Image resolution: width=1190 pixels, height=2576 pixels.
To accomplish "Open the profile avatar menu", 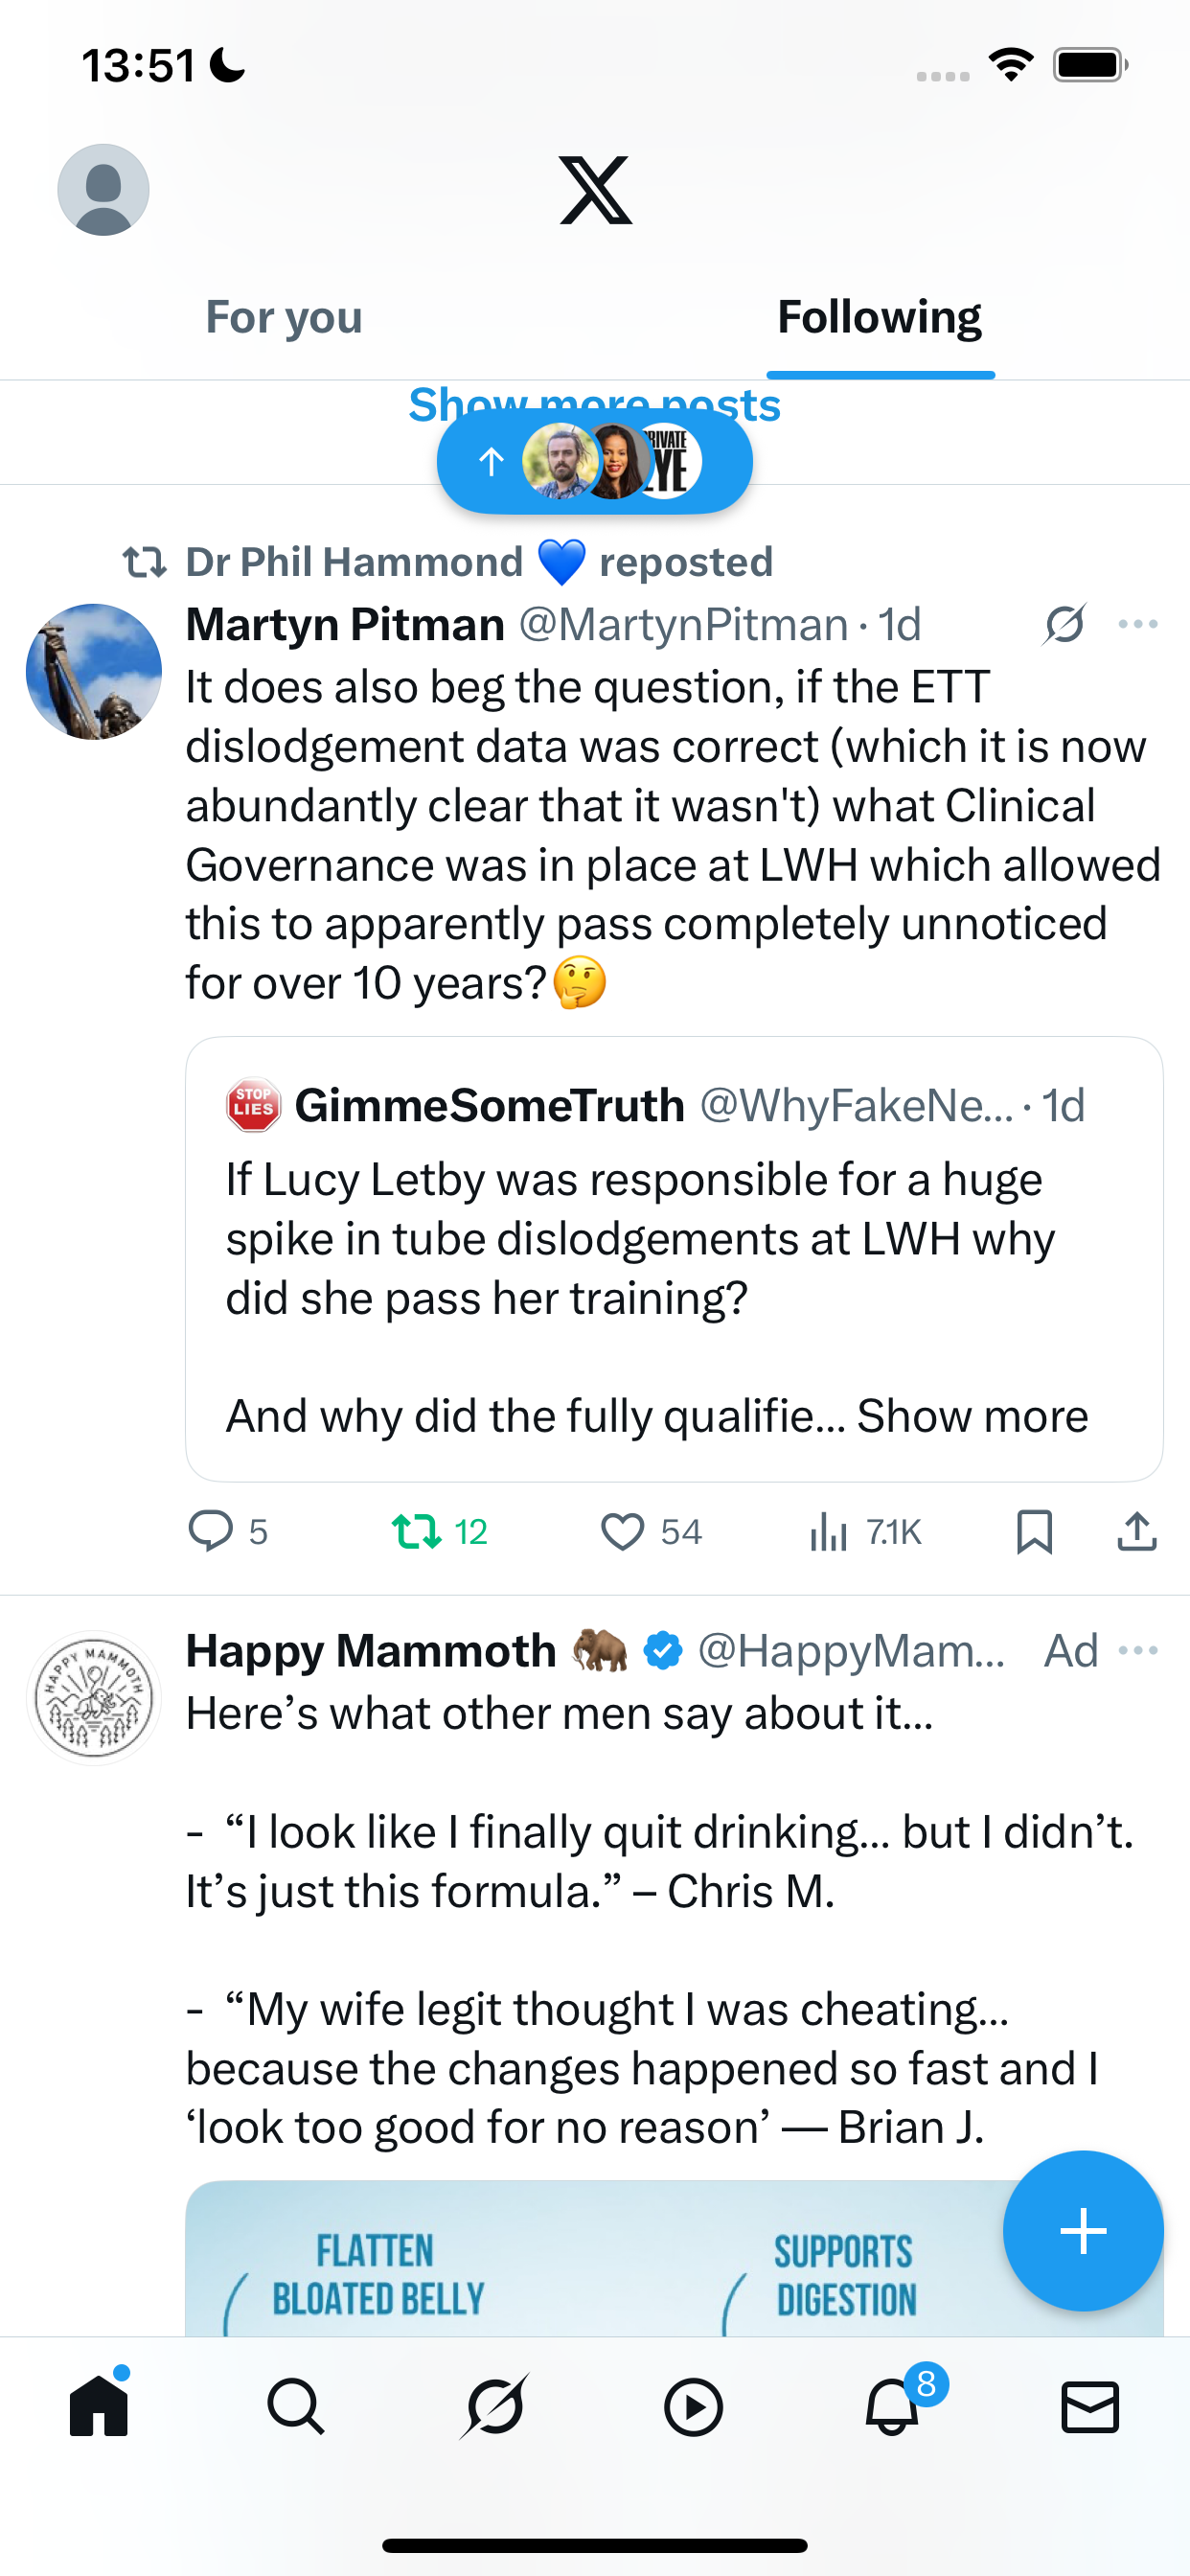I will pos(103,190).
